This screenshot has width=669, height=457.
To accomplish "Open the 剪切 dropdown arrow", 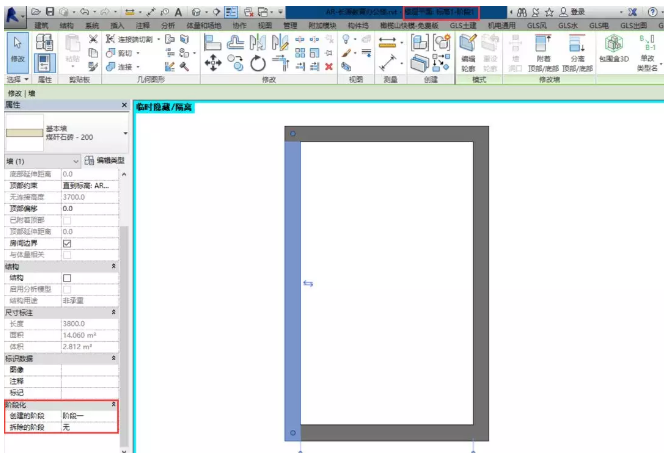I will [x=138, y=53].
